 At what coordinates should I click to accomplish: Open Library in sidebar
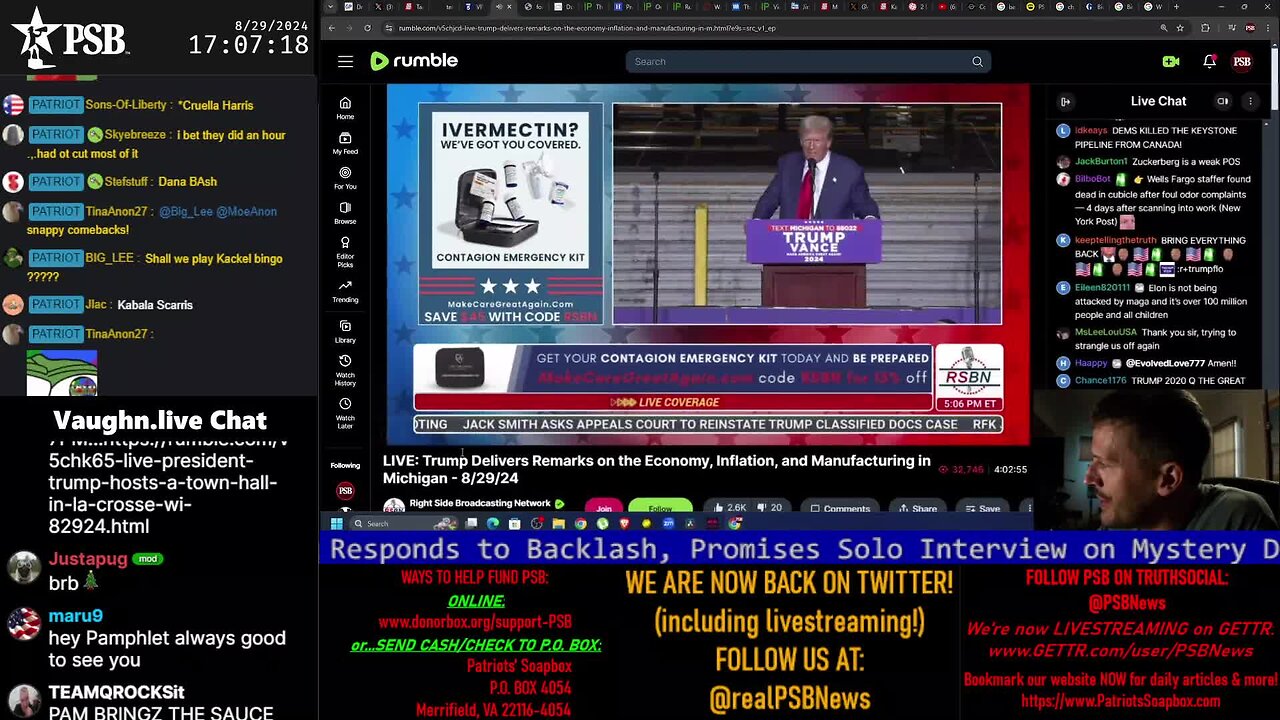[x=345, y=332]
